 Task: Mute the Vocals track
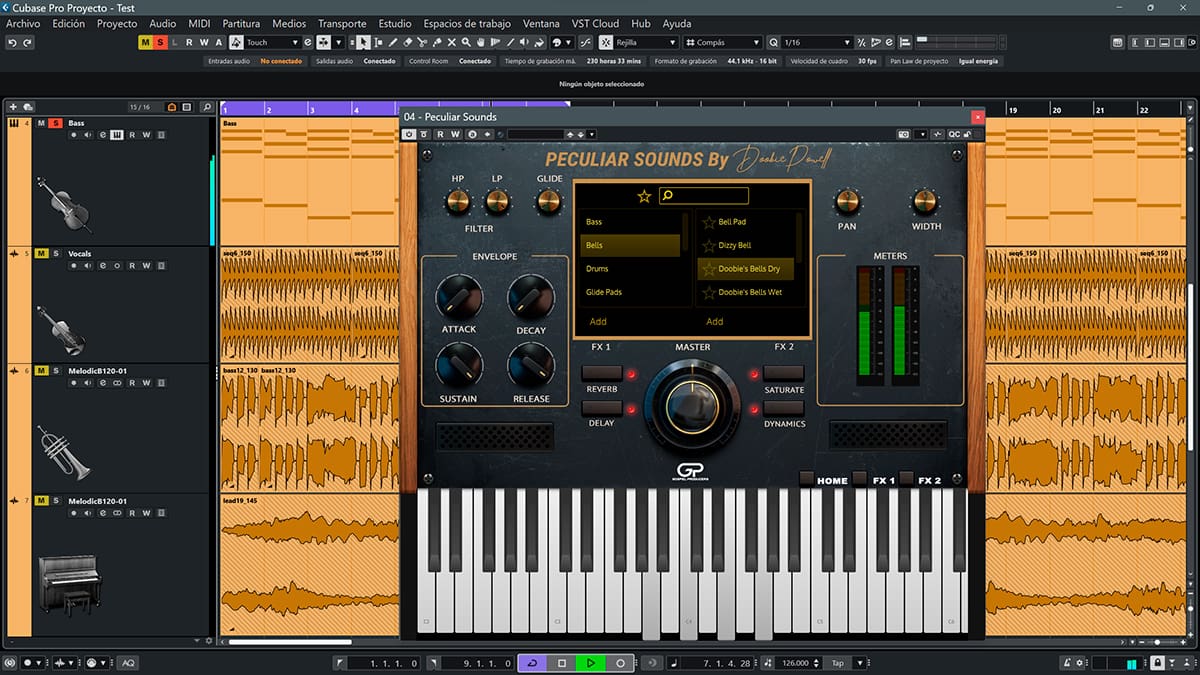[42, 254]
